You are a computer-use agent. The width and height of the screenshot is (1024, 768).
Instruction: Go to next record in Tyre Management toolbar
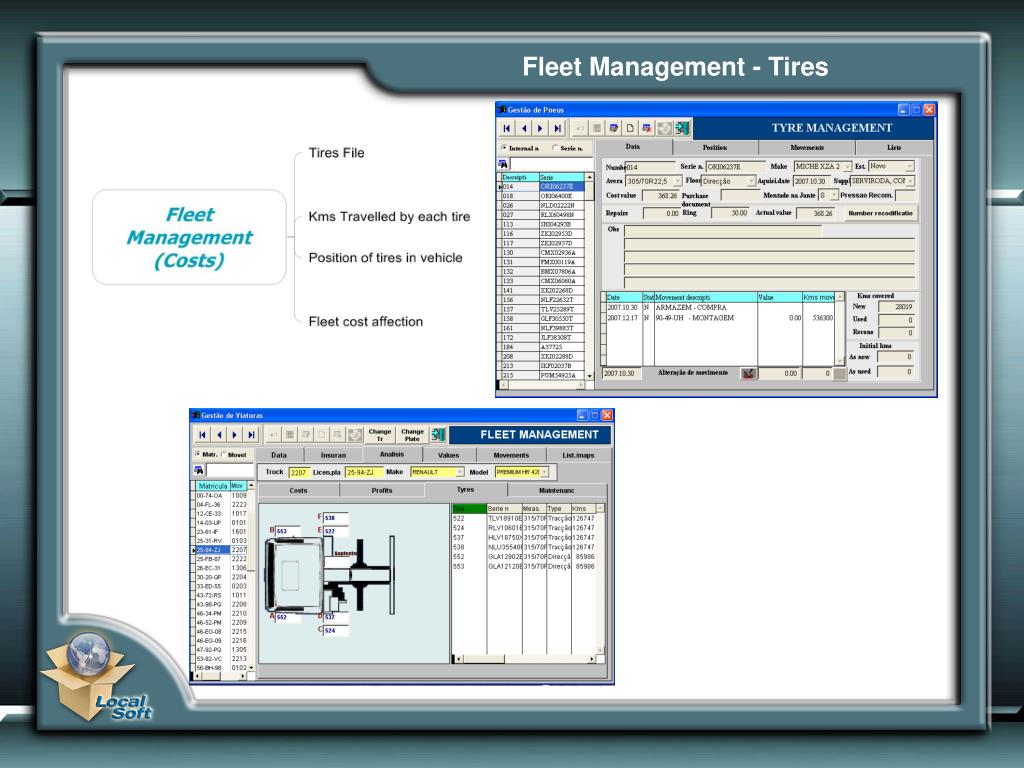[x=540, y=128]
